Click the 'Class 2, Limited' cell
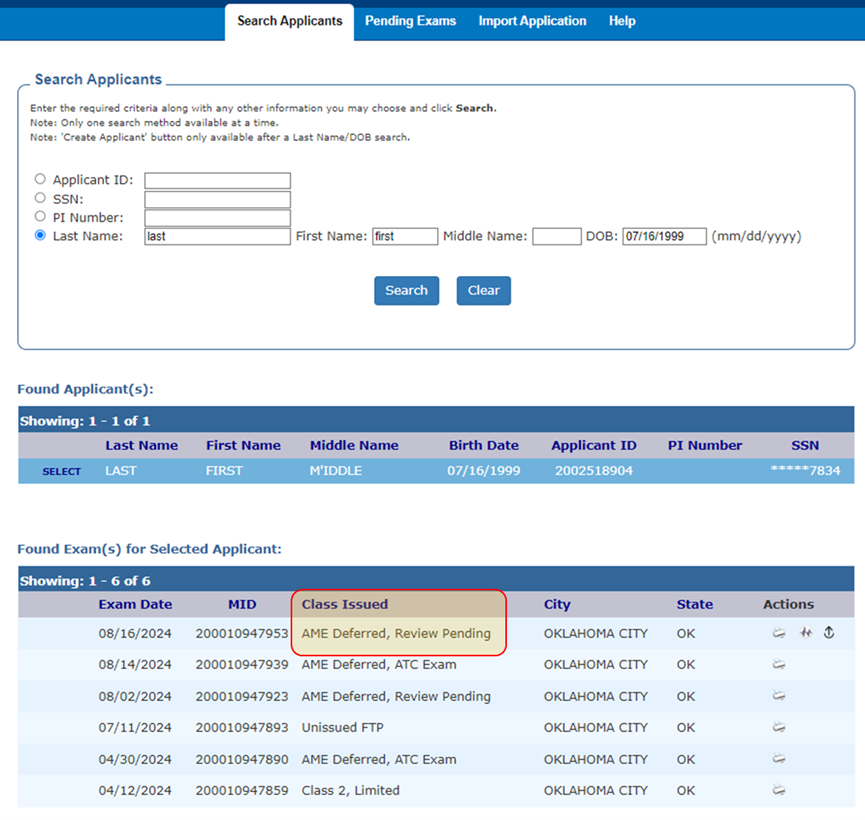Screen dimensions: 865x820 point(350,790)
